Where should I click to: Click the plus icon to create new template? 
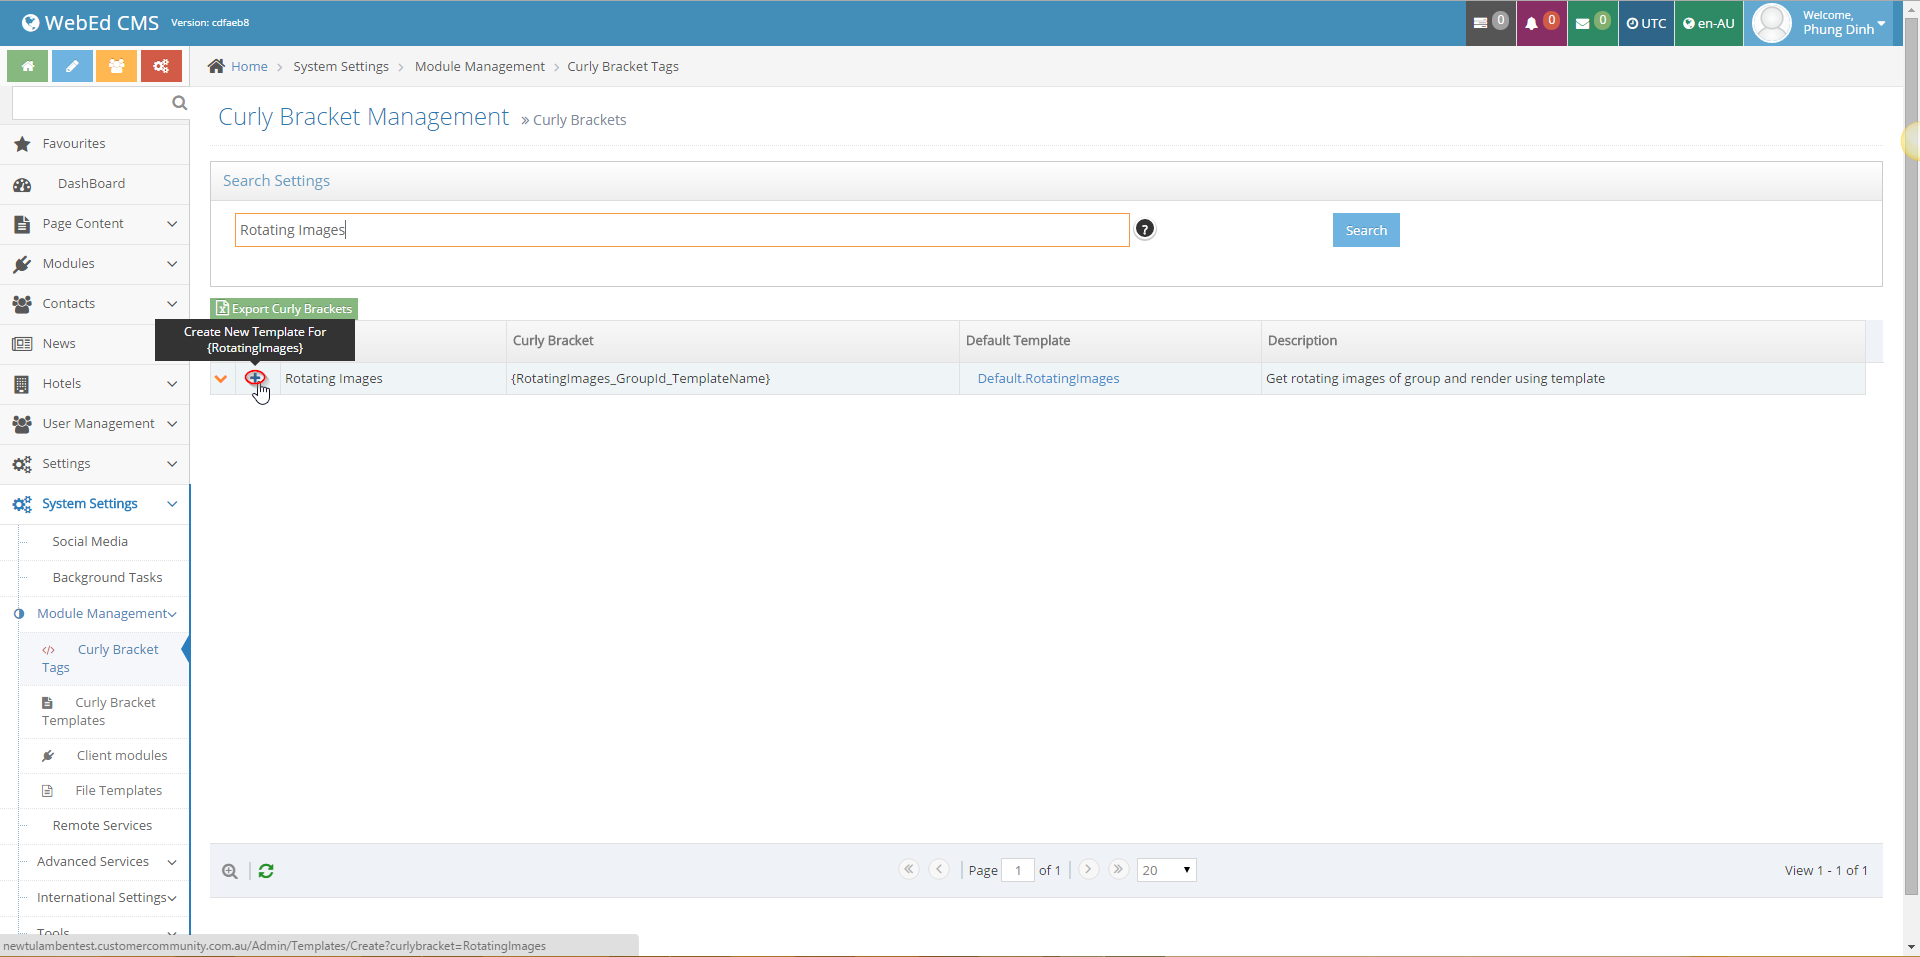point(255,378)
